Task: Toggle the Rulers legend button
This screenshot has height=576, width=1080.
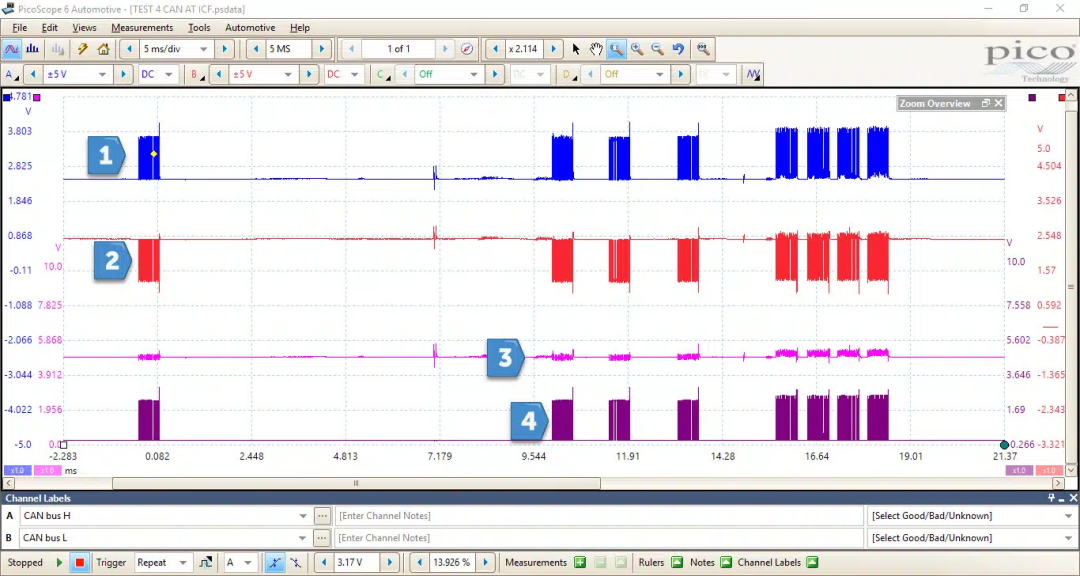Action: [x=677, y=563]
